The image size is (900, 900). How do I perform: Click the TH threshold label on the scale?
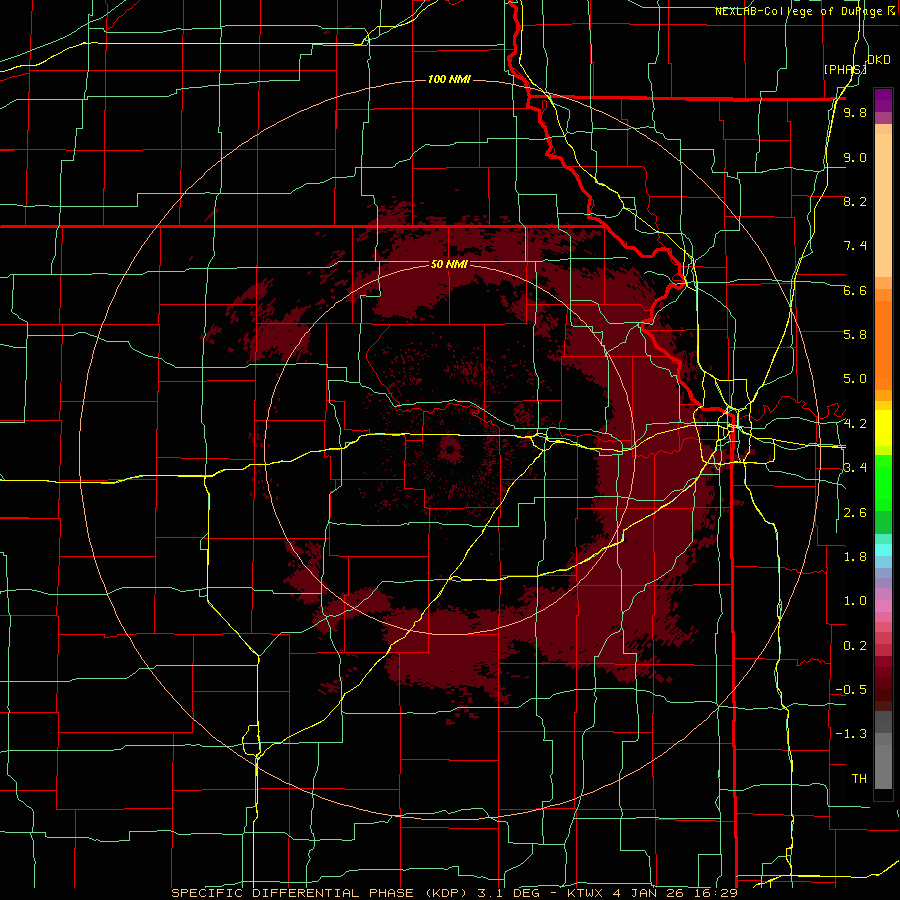pyautogui.click(x=859, y=779)
